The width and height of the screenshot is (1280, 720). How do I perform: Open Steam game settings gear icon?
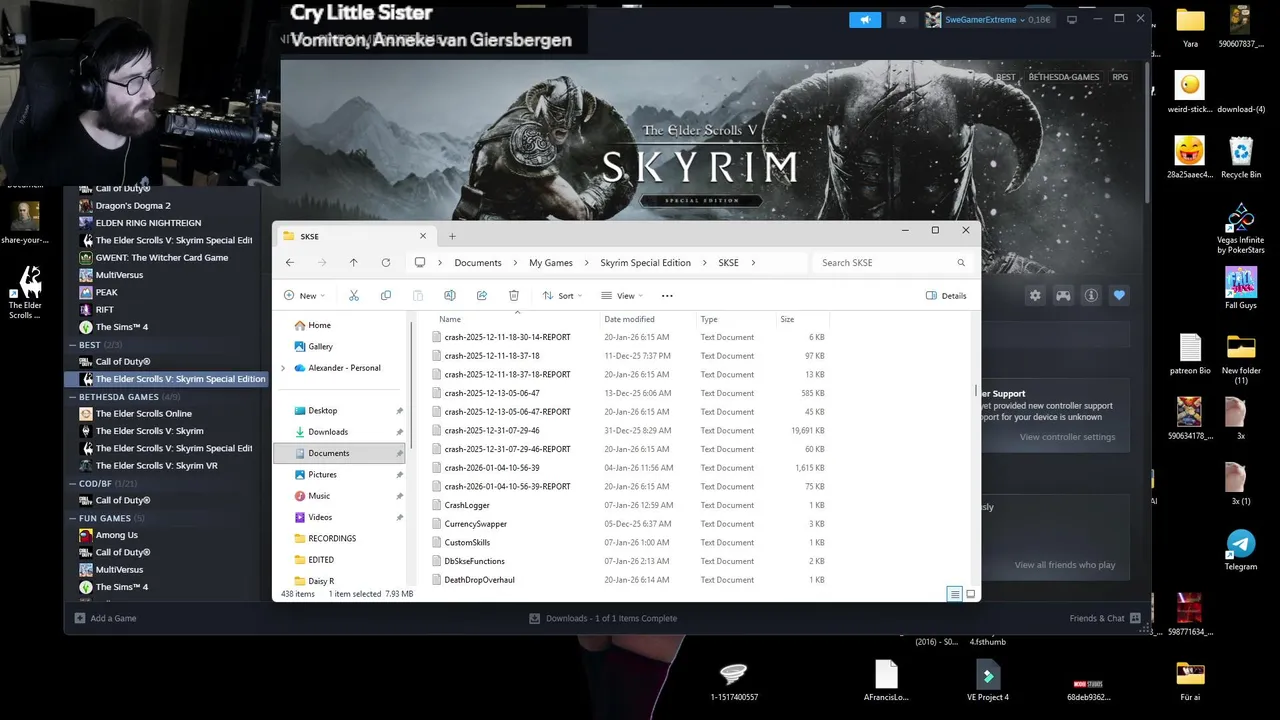click(1035, 295)
